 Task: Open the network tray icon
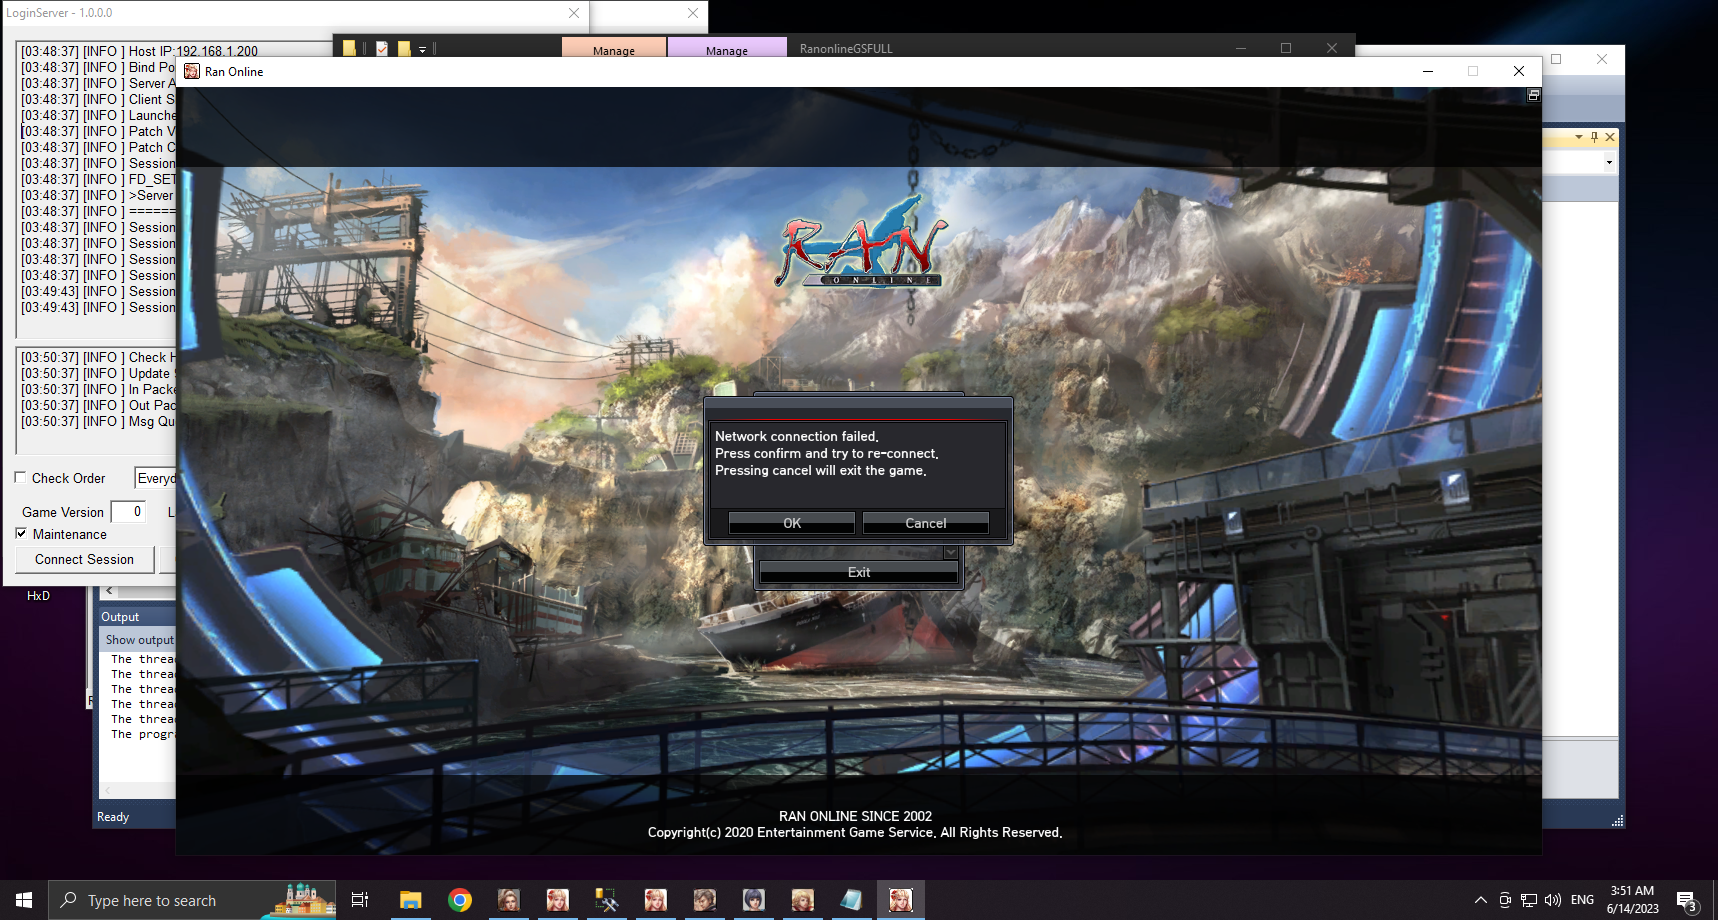coord(1529,900)
